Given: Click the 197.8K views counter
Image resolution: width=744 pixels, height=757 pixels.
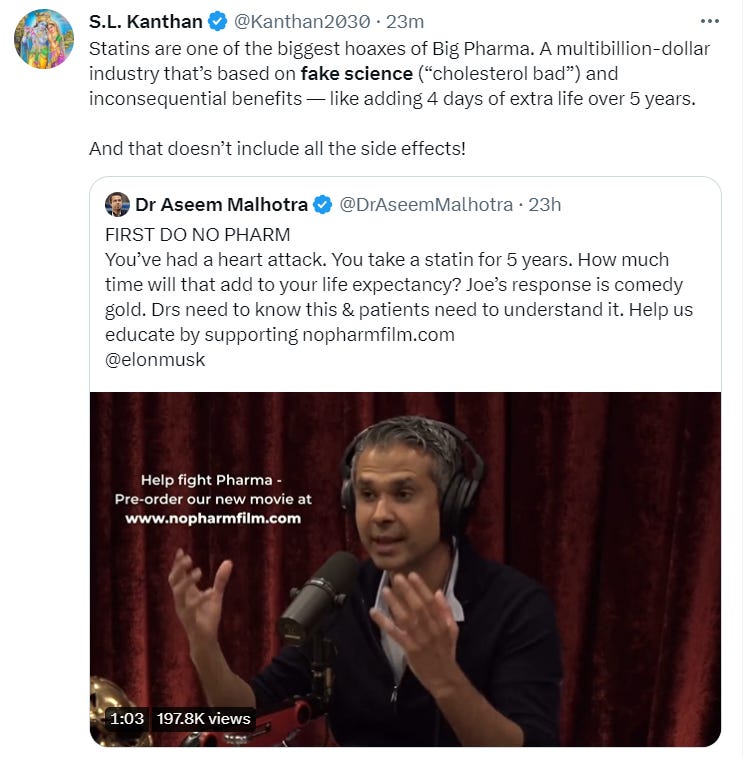Looking at the screenshot, I should click(203, 718).
